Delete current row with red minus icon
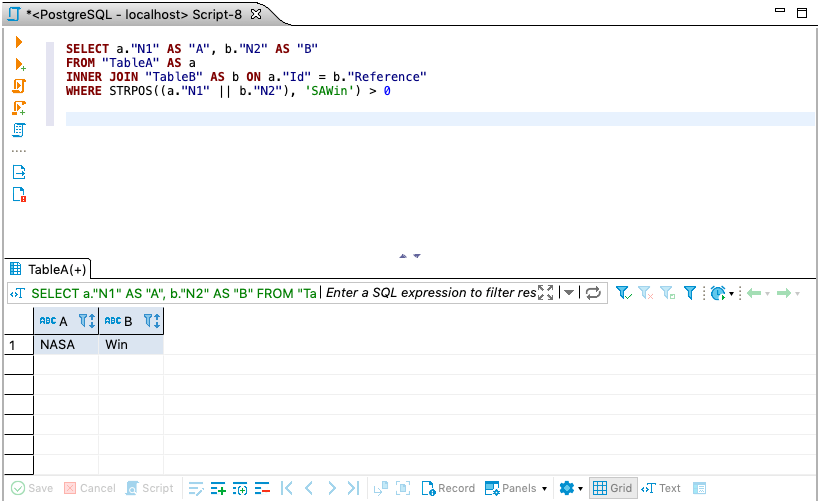 [262, 488]
